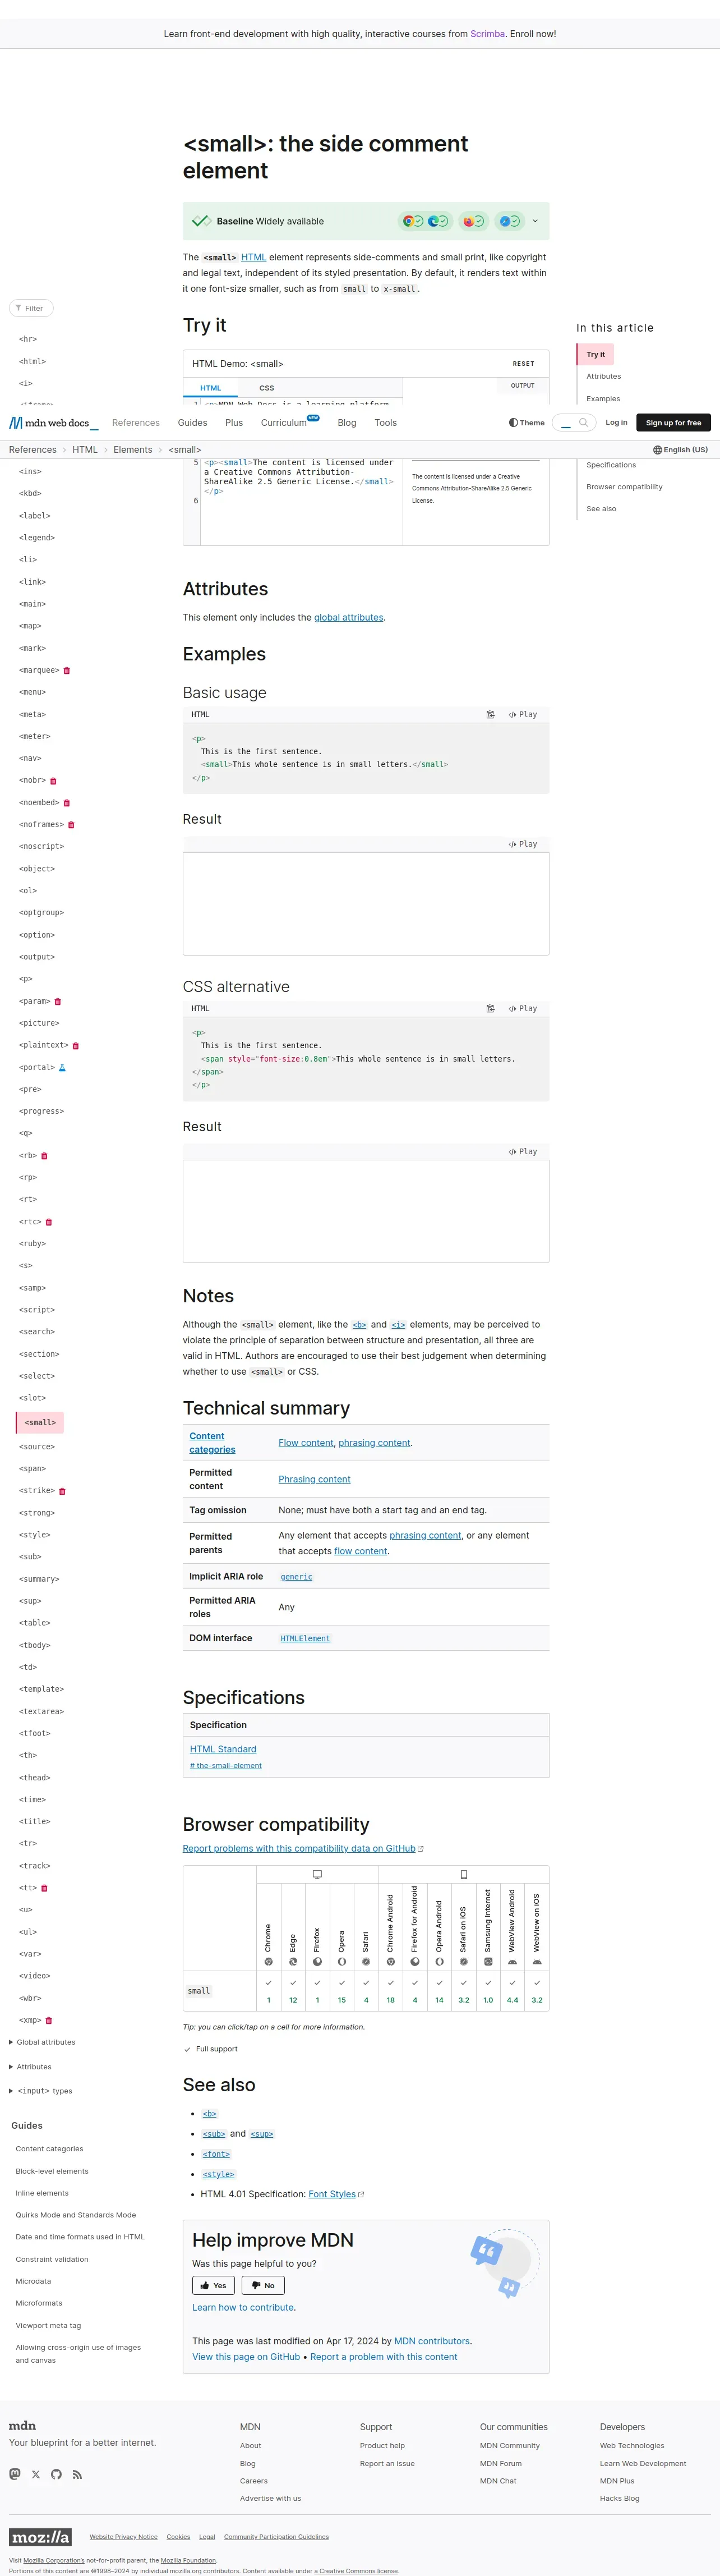
Task: Open MDN Mastodon icon in footer
Action: [x=15, y=2475]
